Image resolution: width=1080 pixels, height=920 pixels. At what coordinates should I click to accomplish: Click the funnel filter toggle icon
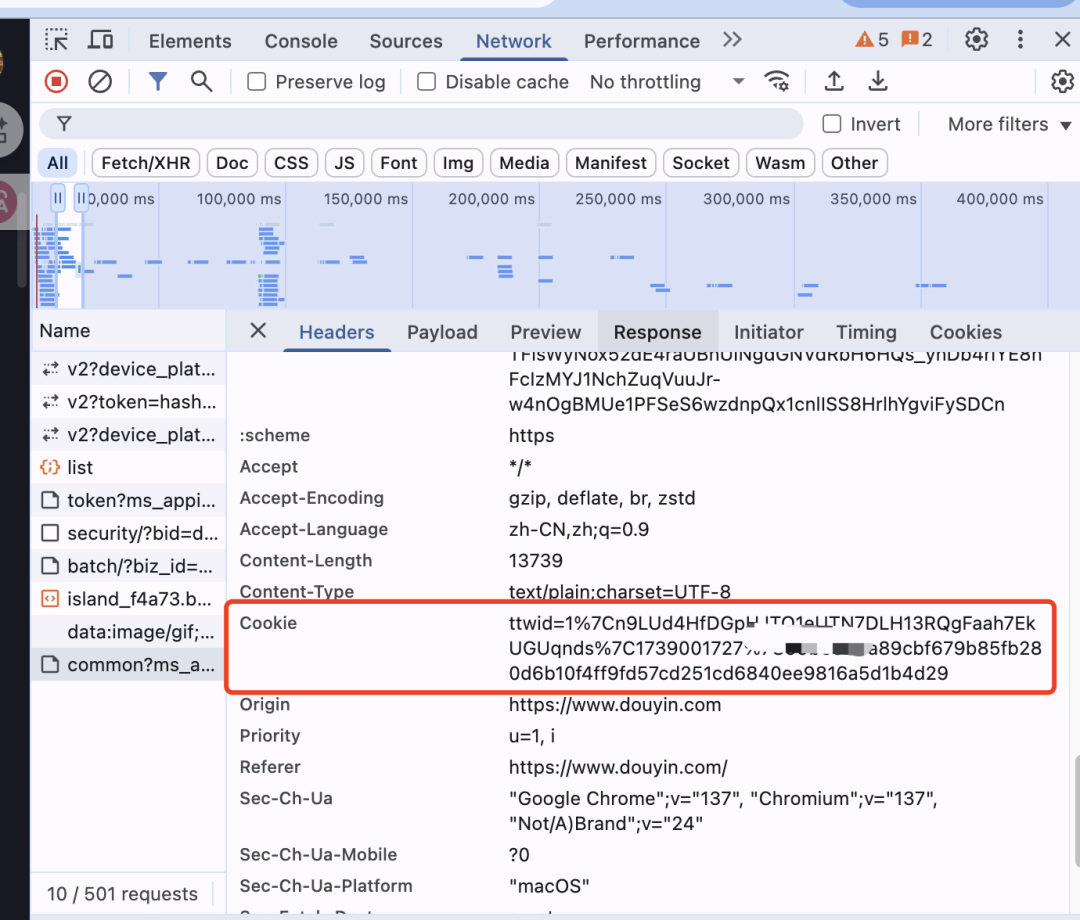point(157,82)
